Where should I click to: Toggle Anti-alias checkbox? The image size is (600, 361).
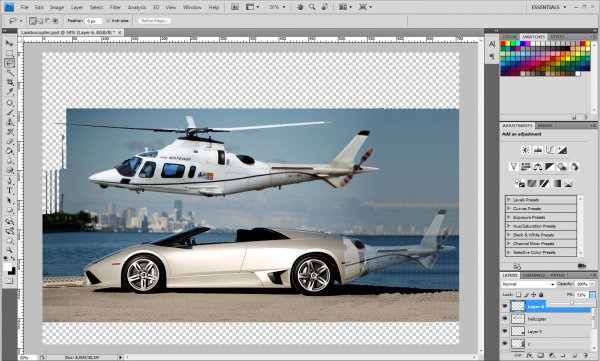pos(108,21)
